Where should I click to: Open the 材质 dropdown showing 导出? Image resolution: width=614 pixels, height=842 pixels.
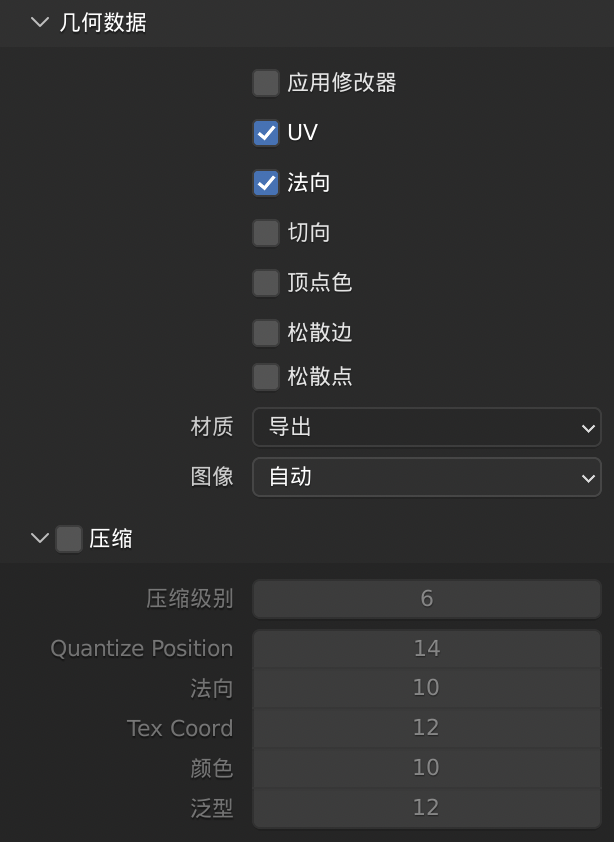426,427
